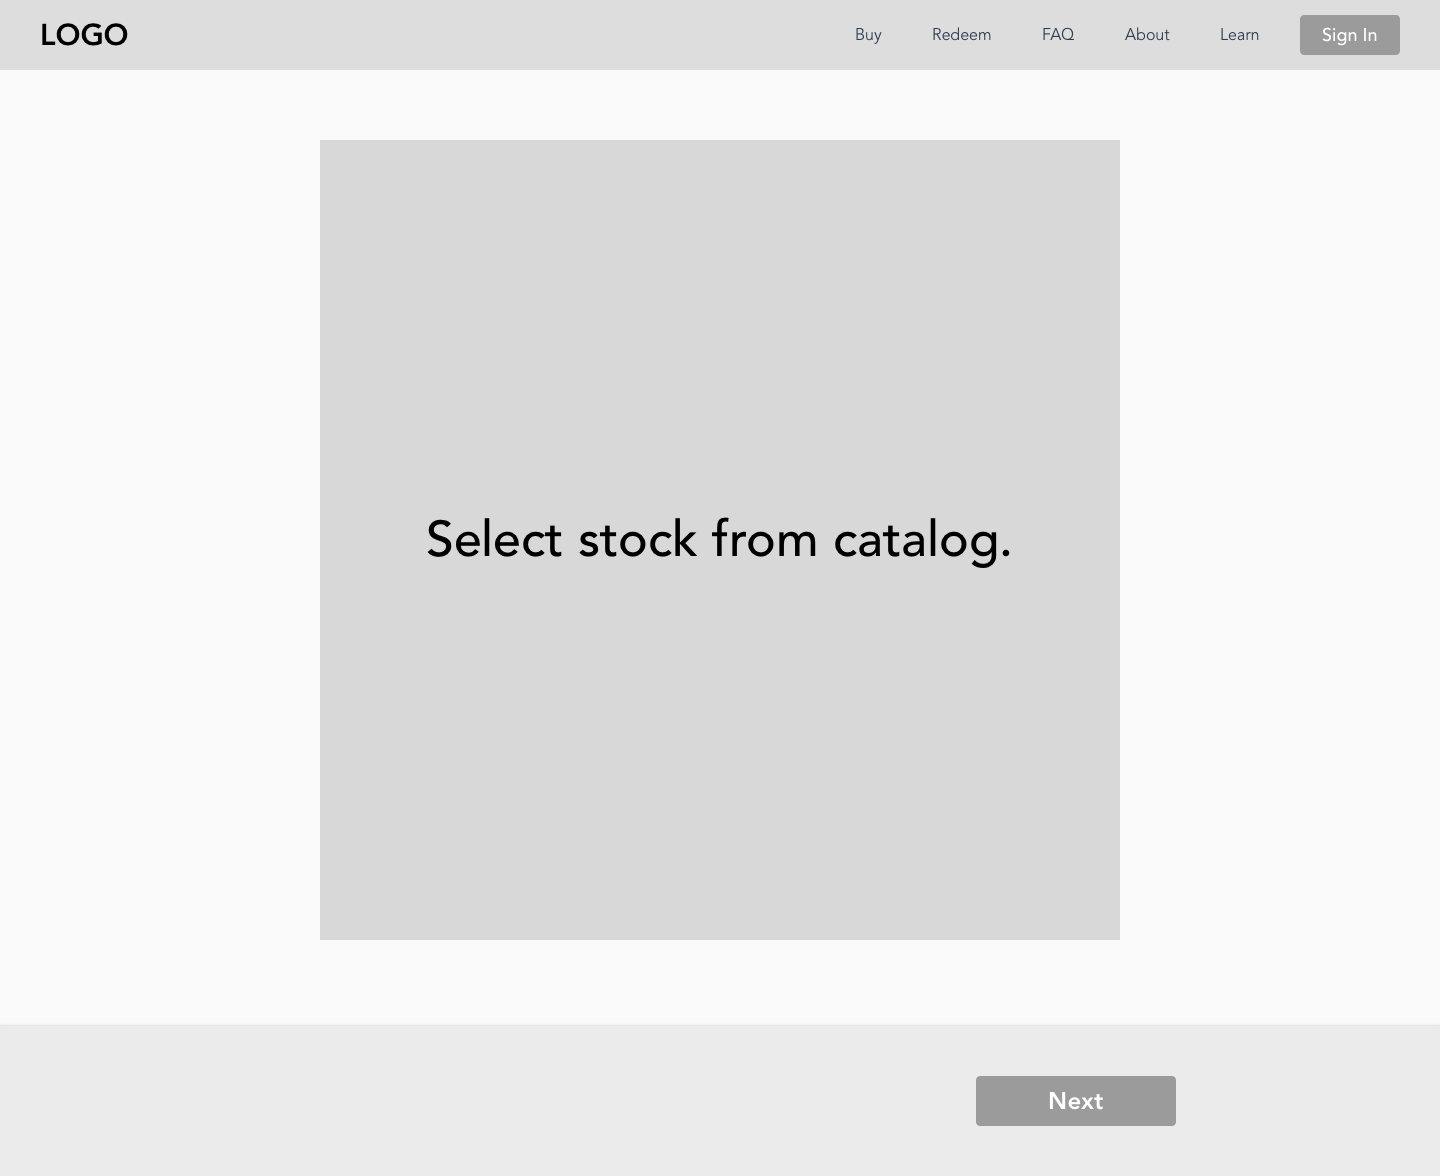Click the gray stock catalog placeholder panel
This screenshot has width=1440, height=1176.
point(720,300)
